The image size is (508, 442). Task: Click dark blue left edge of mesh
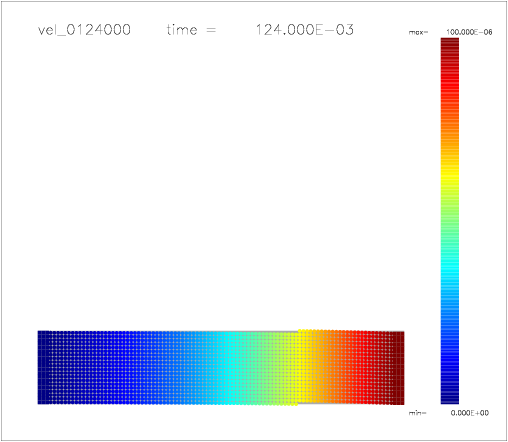pos(43,368)
